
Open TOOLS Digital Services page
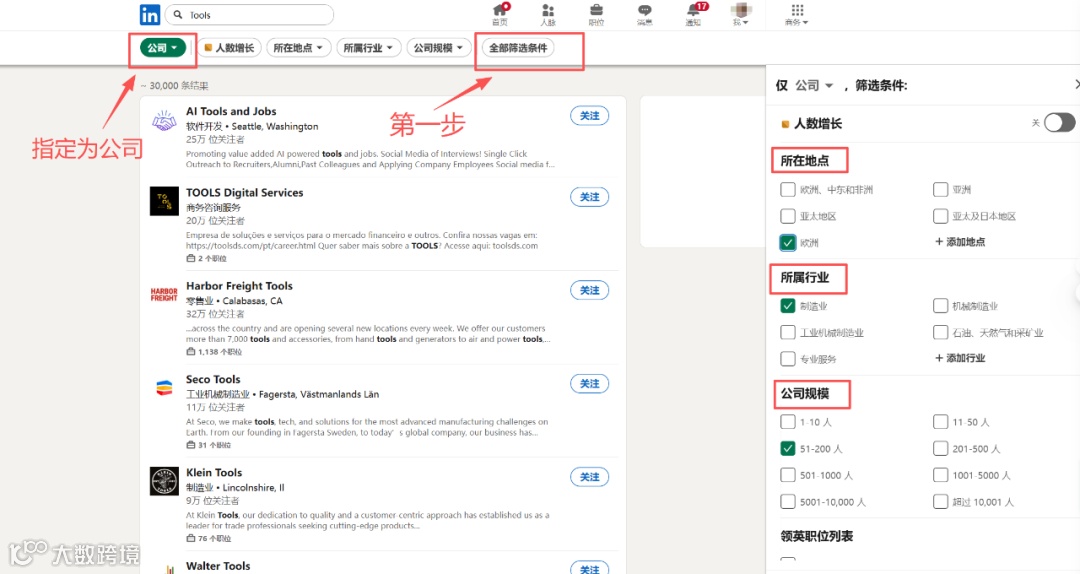pyautogui.click(x=245, y=192)
